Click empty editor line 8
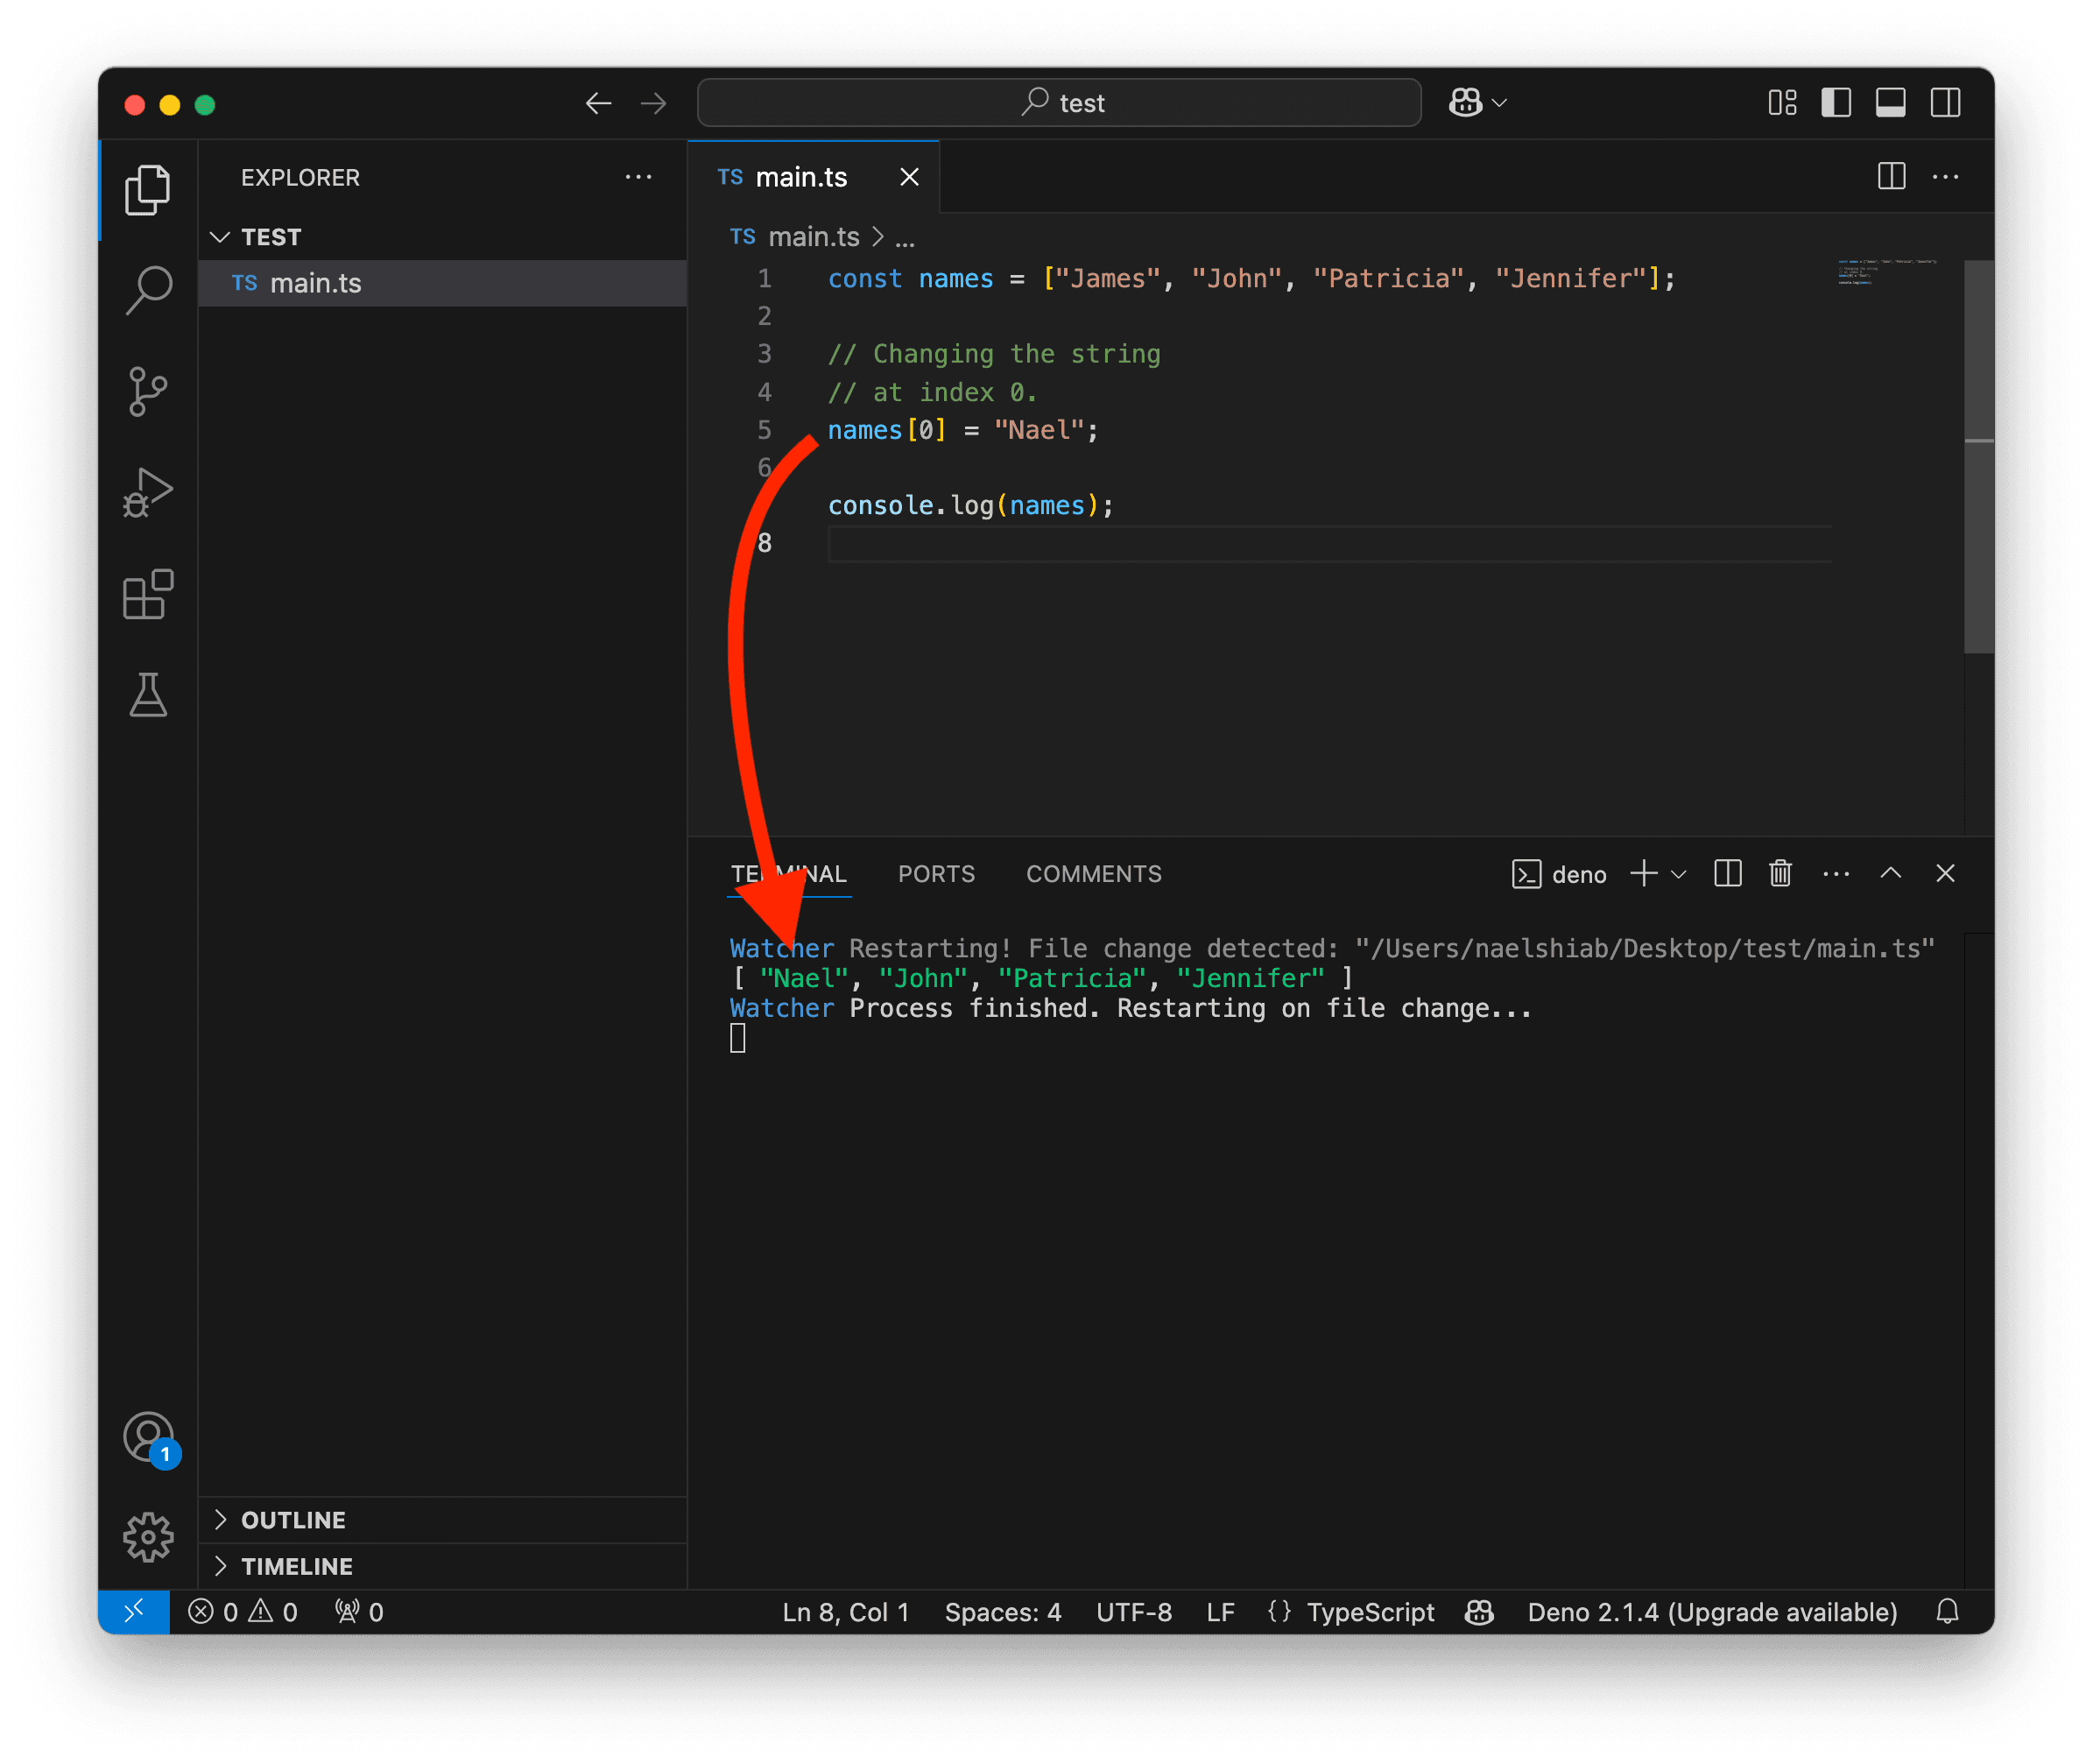Viewport: 2093px width, 1764px height. pyautogui.click(x=1329, y=544)
